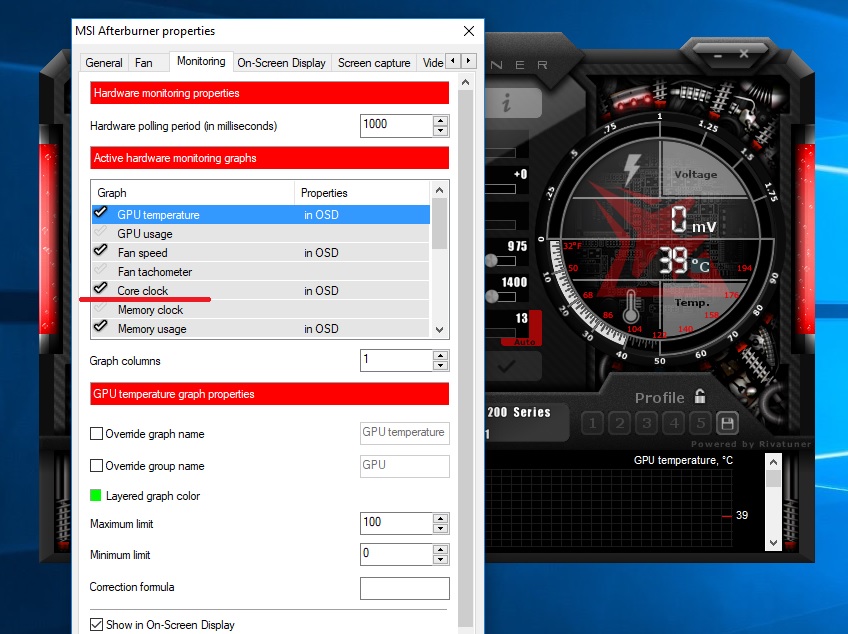The width and height of the screenshot is (848, 634).
Task: Click the hardware polling period field
Action: point(397,126)
